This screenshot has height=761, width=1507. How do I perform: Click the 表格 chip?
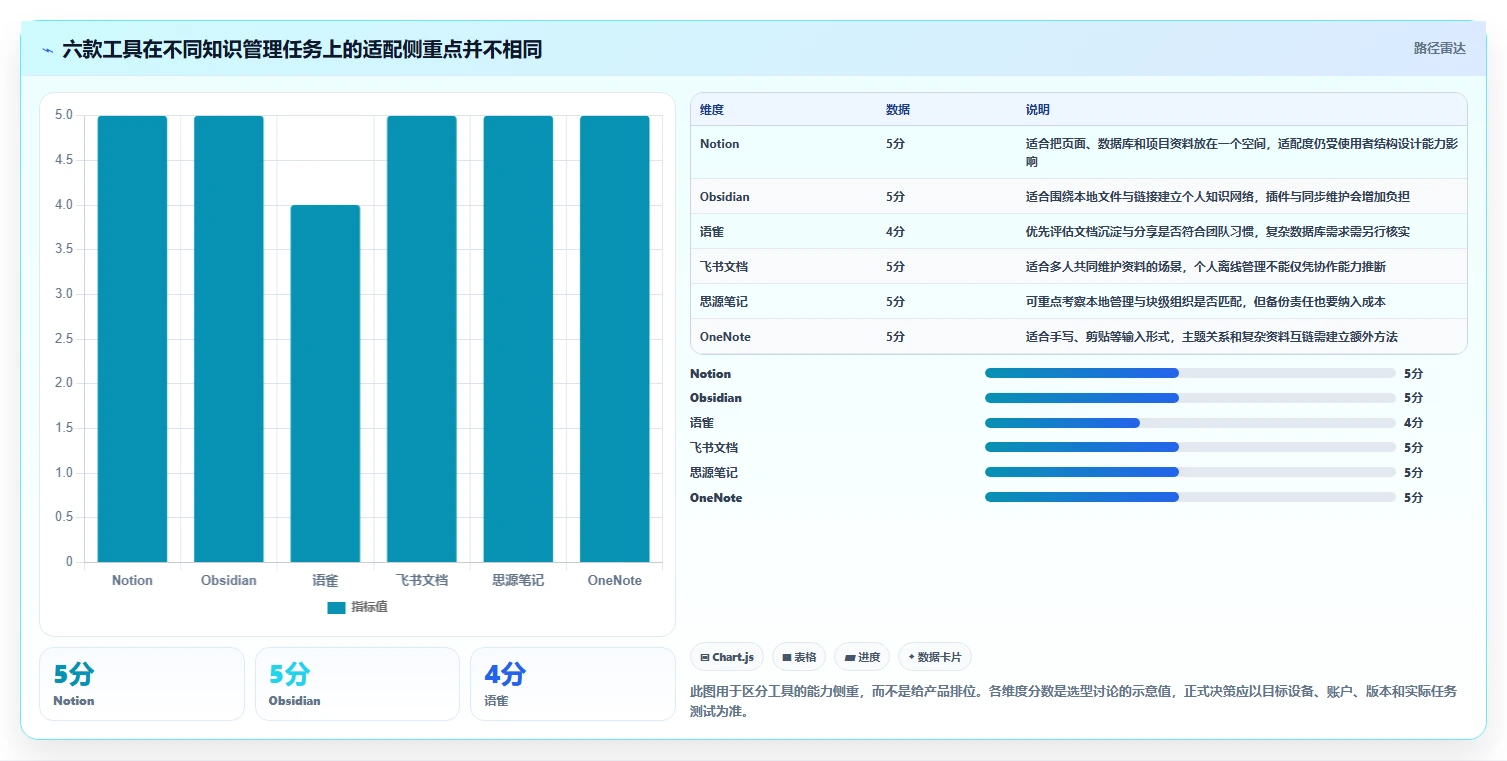(799, 657)
